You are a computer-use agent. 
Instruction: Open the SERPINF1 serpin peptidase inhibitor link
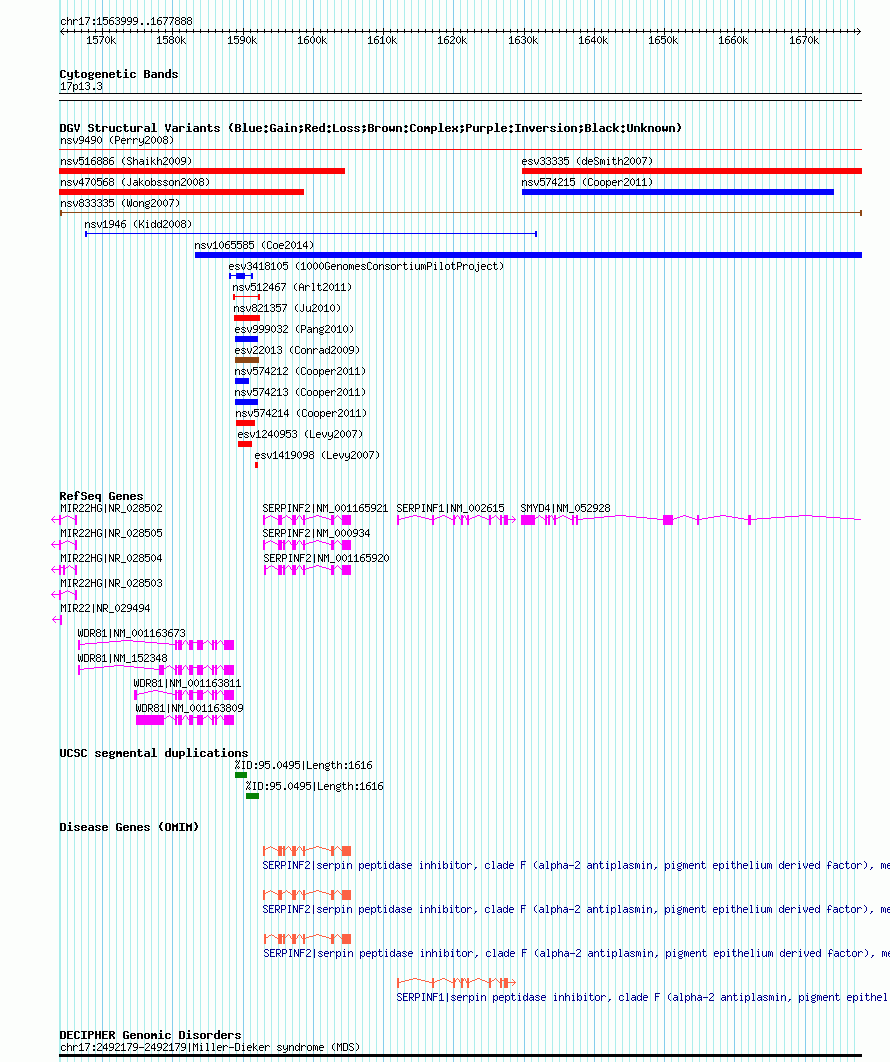point(642,997)
